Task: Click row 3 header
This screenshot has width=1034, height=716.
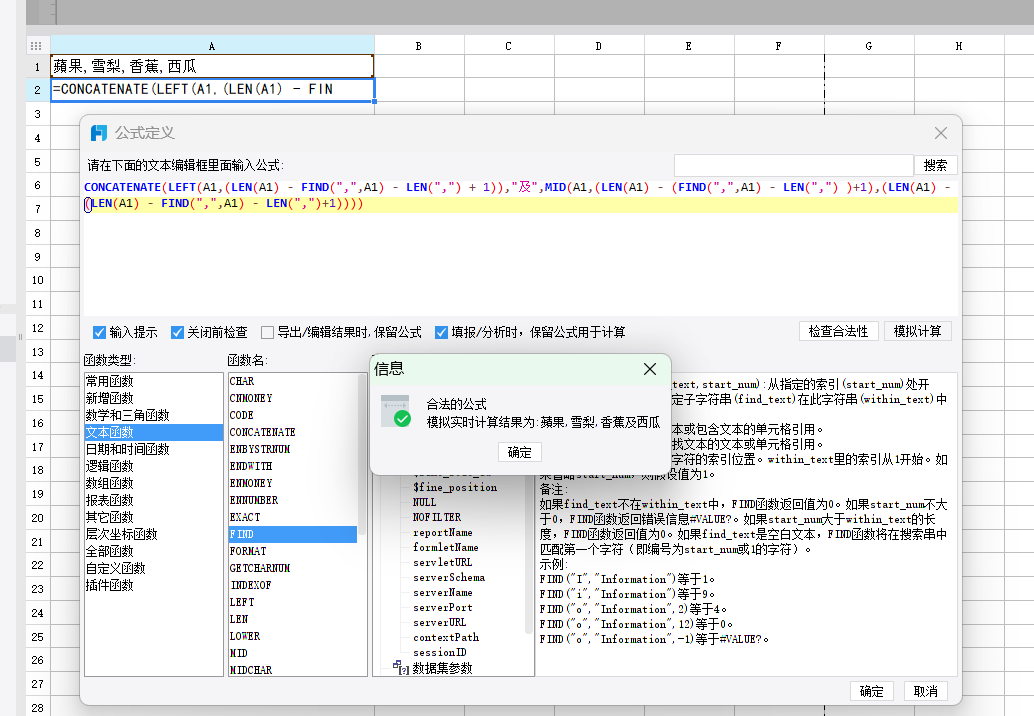Action: click(38, 114)
